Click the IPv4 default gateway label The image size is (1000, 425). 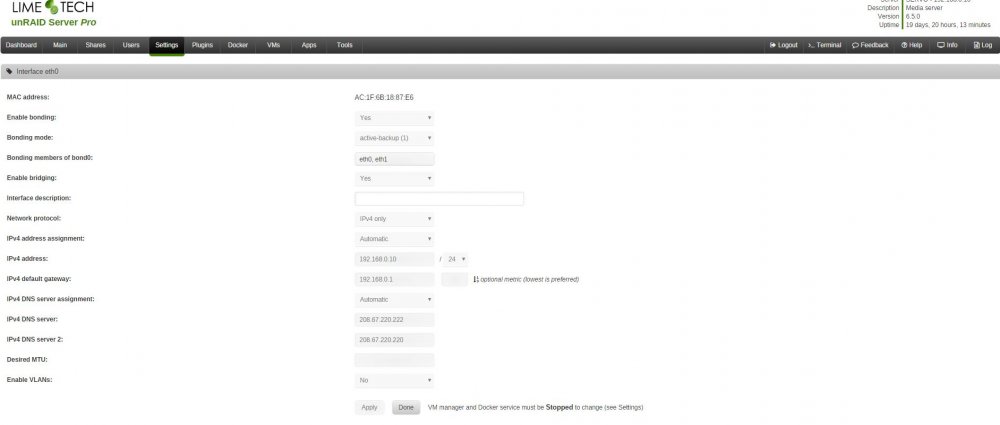coord(38,280)
